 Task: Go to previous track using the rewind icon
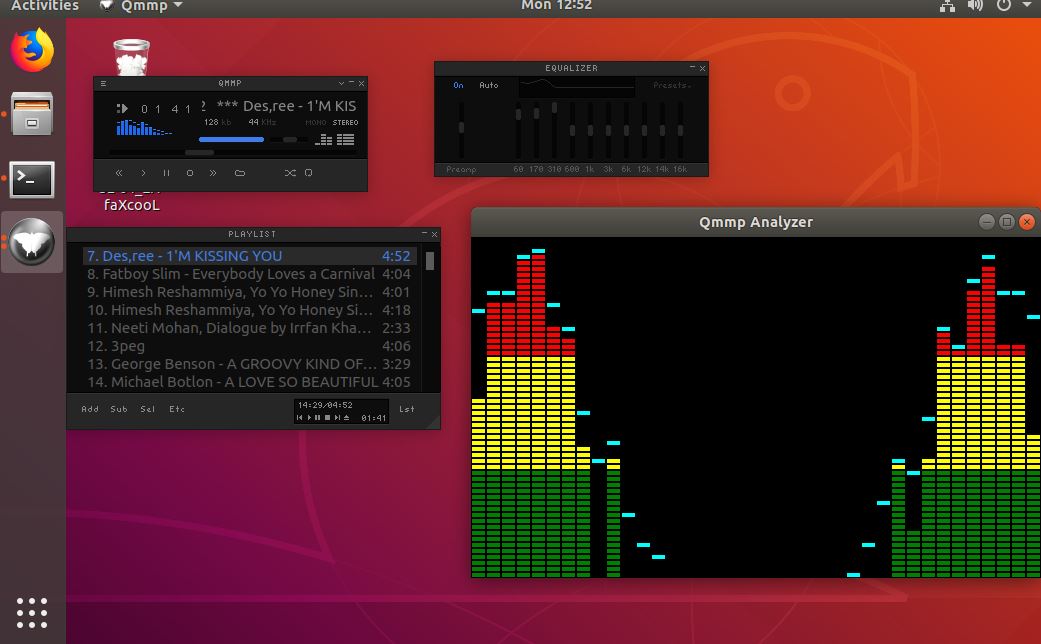pos(119,172)
